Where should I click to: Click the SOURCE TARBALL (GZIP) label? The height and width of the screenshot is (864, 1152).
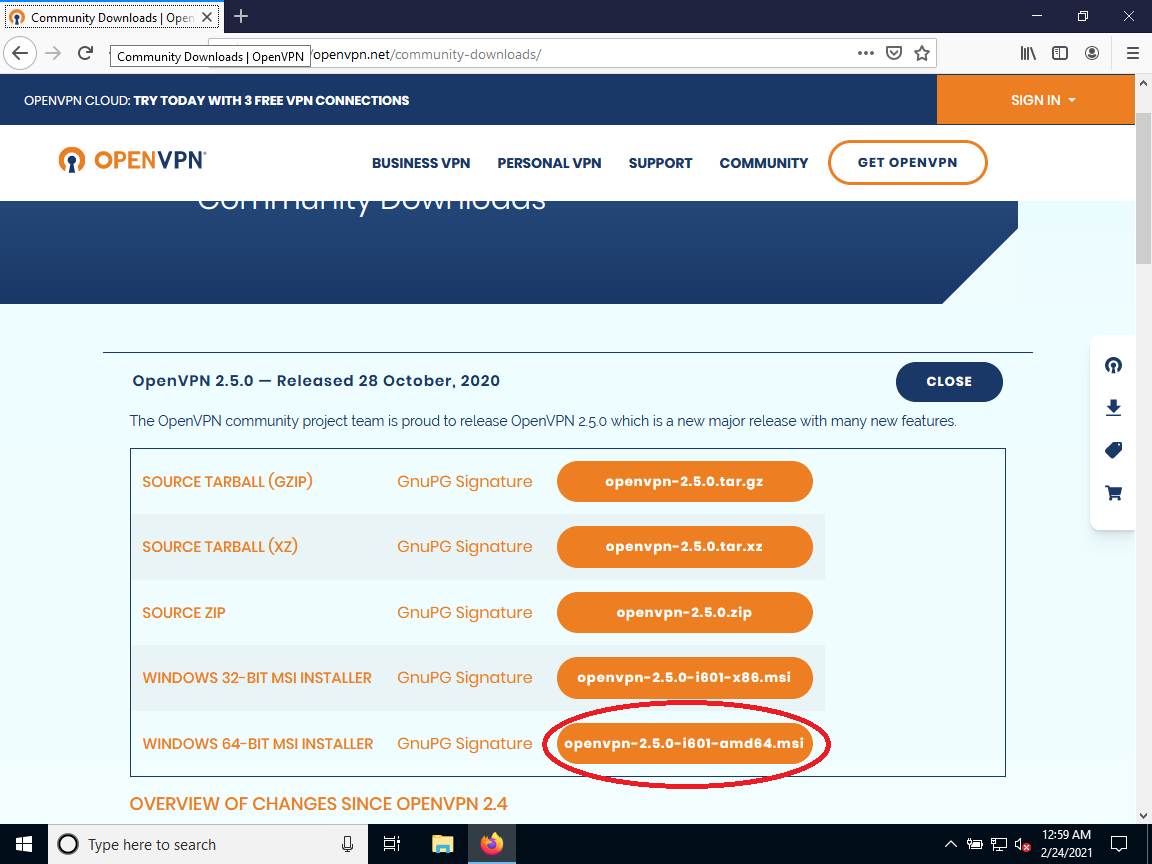[x=228, y=481]
